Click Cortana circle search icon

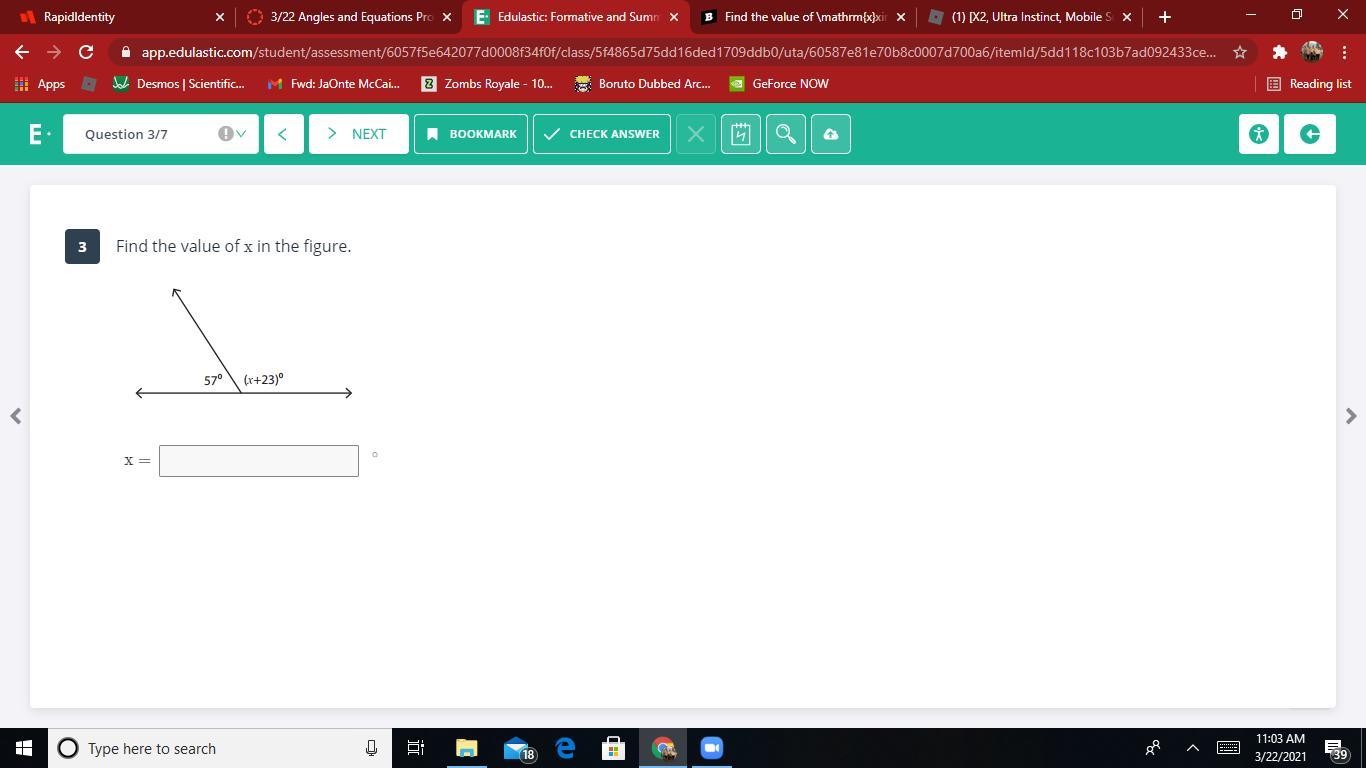pyautogui.click(x=68, y=748)
